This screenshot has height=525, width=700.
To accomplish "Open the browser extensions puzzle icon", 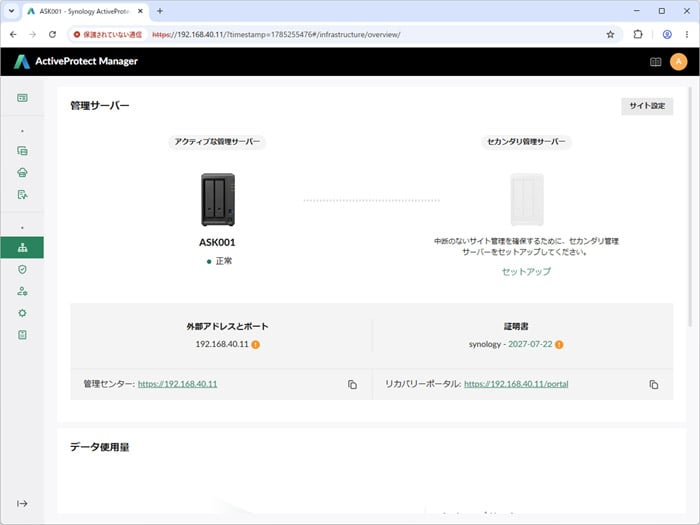I will point(638,34).
